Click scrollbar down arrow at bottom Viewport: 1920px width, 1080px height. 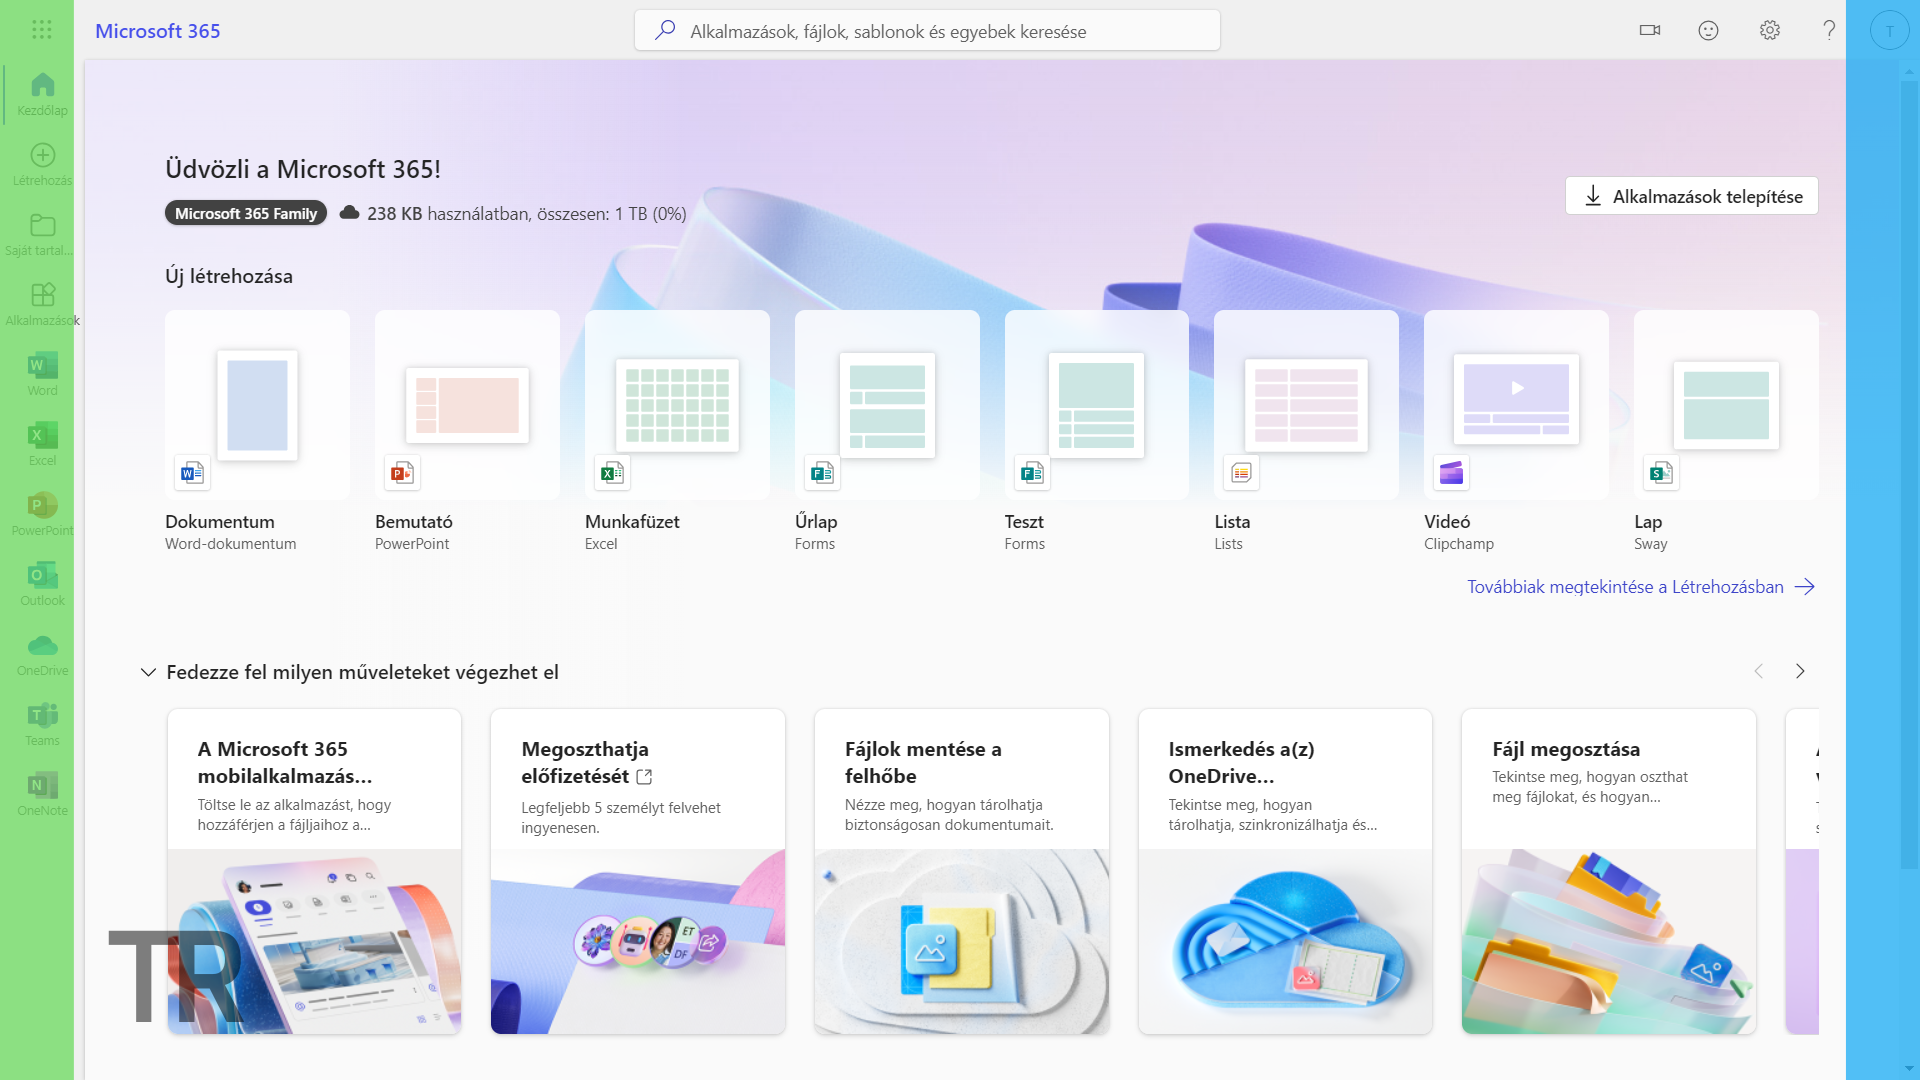pyautogui.click(x=1908, y=1069)
